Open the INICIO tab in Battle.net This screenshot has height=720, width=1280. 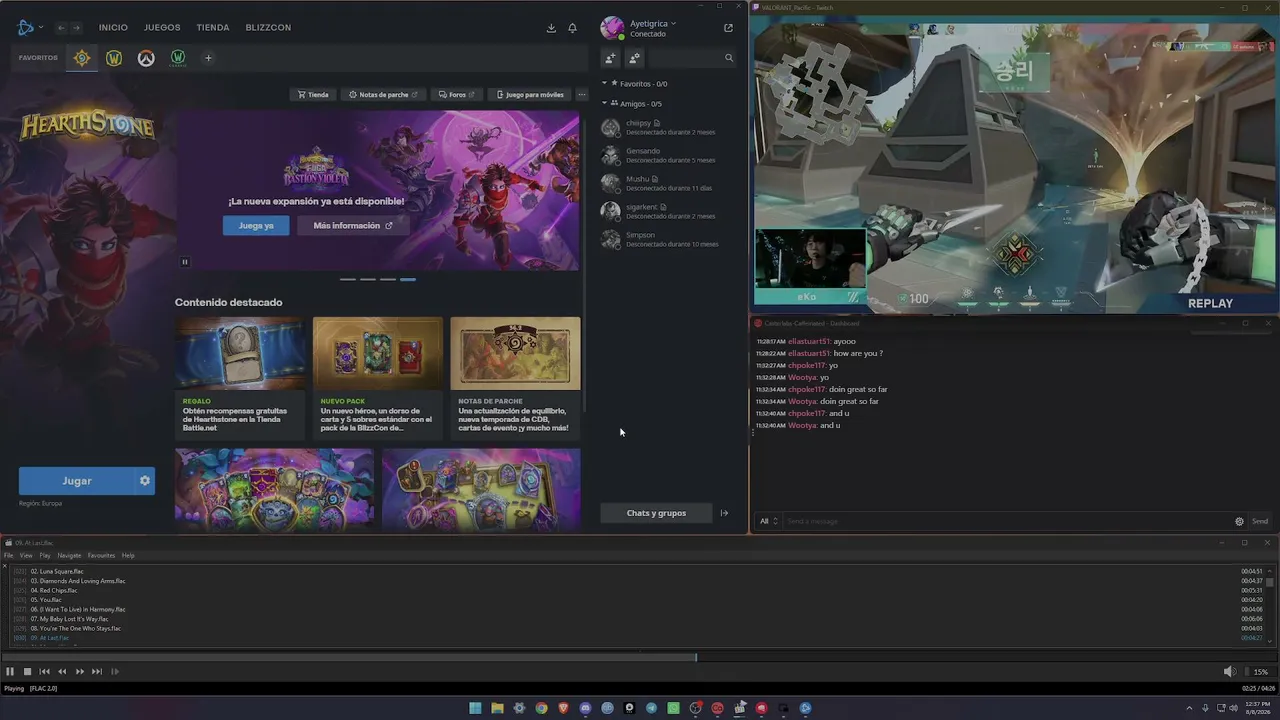coord(113,28)
